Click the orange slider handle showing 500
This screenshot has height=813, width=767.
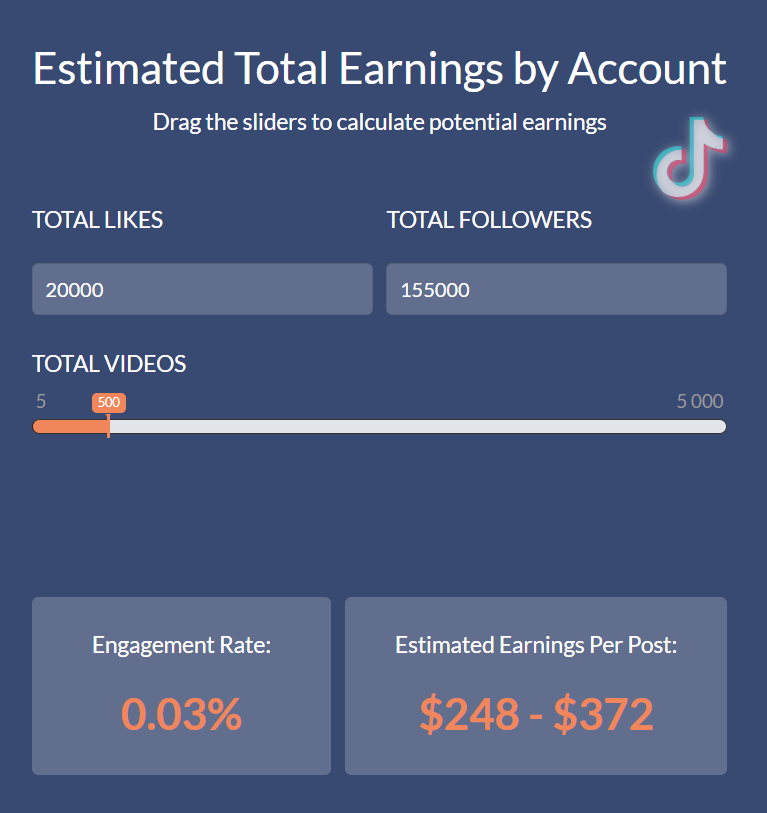pos(109,426)
